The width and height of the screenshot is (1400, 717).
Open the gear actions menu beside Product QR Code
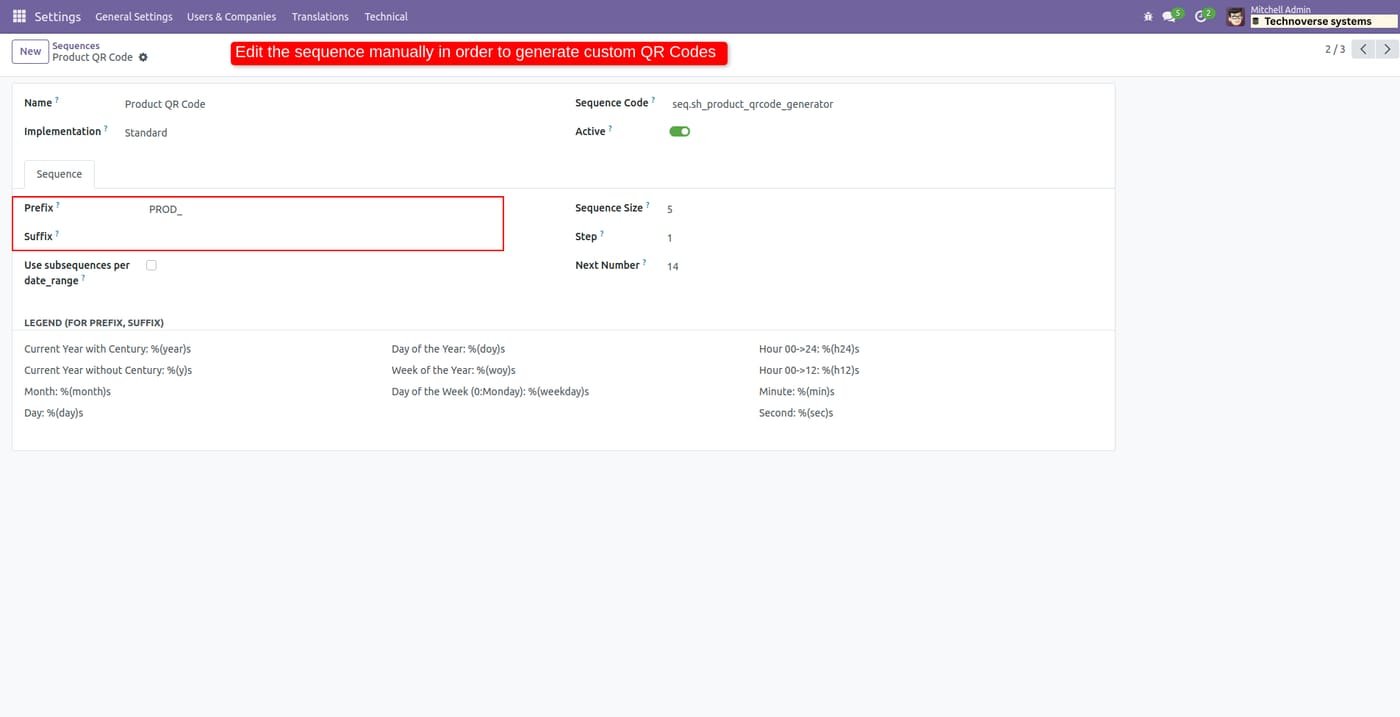pyautogui.click(x=143, y=58)
